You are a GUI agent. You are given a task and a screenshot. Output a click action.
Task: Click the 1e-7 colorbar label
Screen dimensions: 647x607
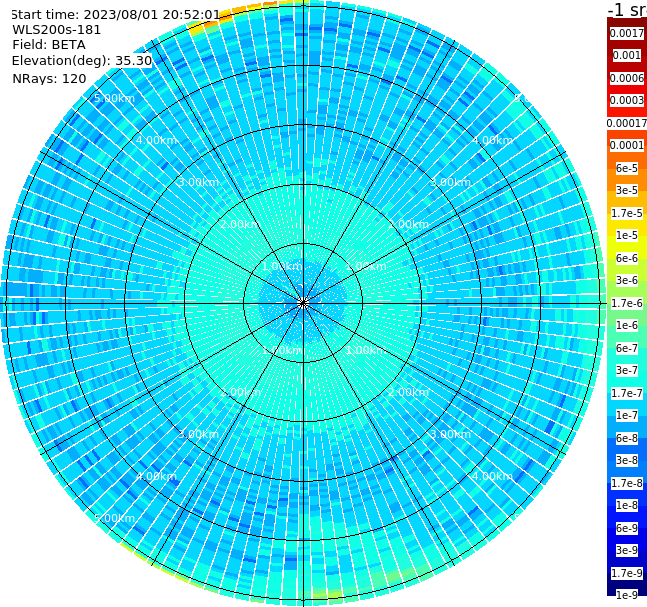(627, 415)
